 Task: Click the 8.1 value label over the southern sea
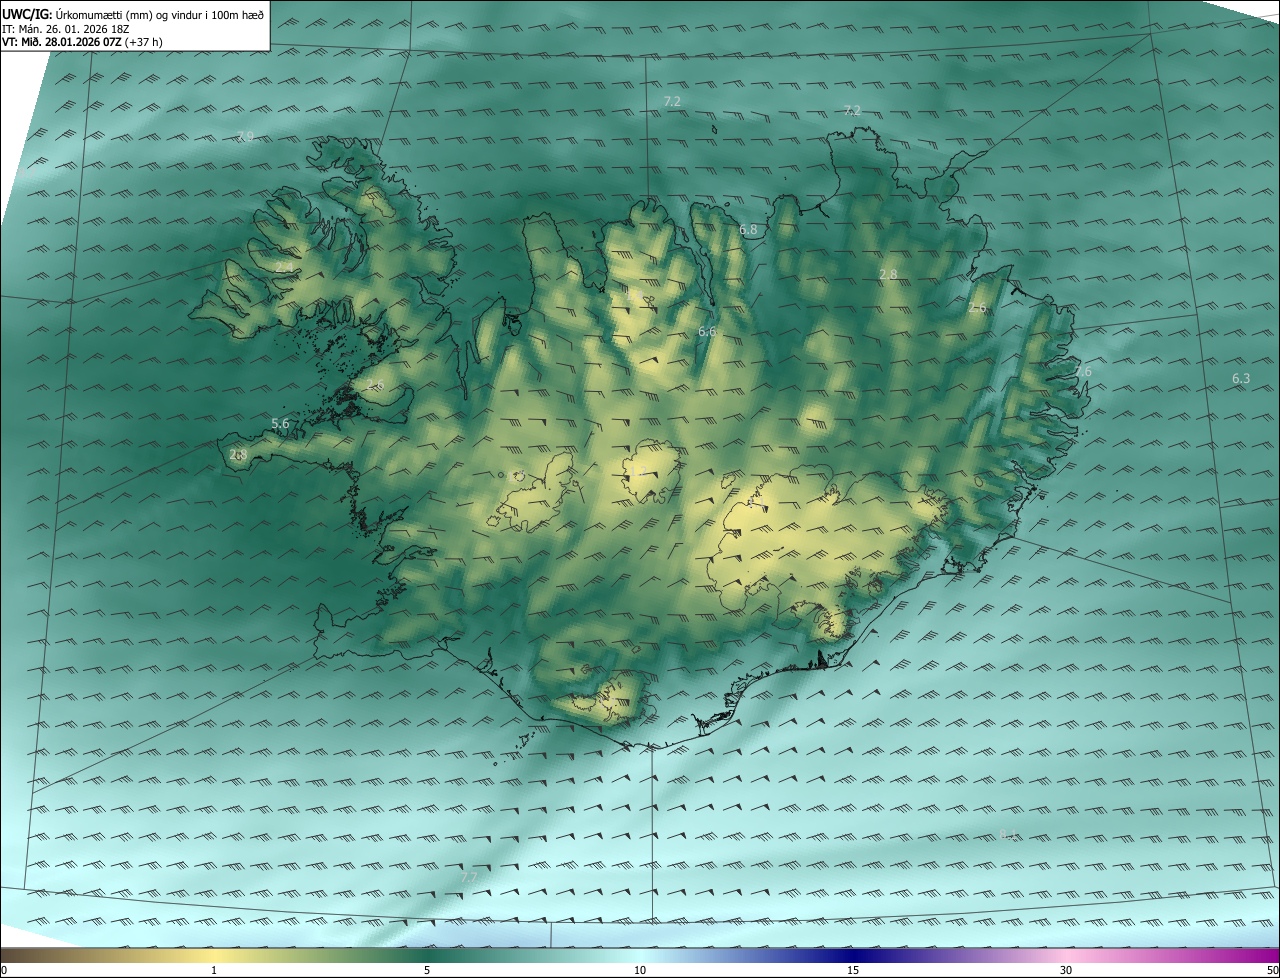pyautogui.click(x=1008, y=836)
